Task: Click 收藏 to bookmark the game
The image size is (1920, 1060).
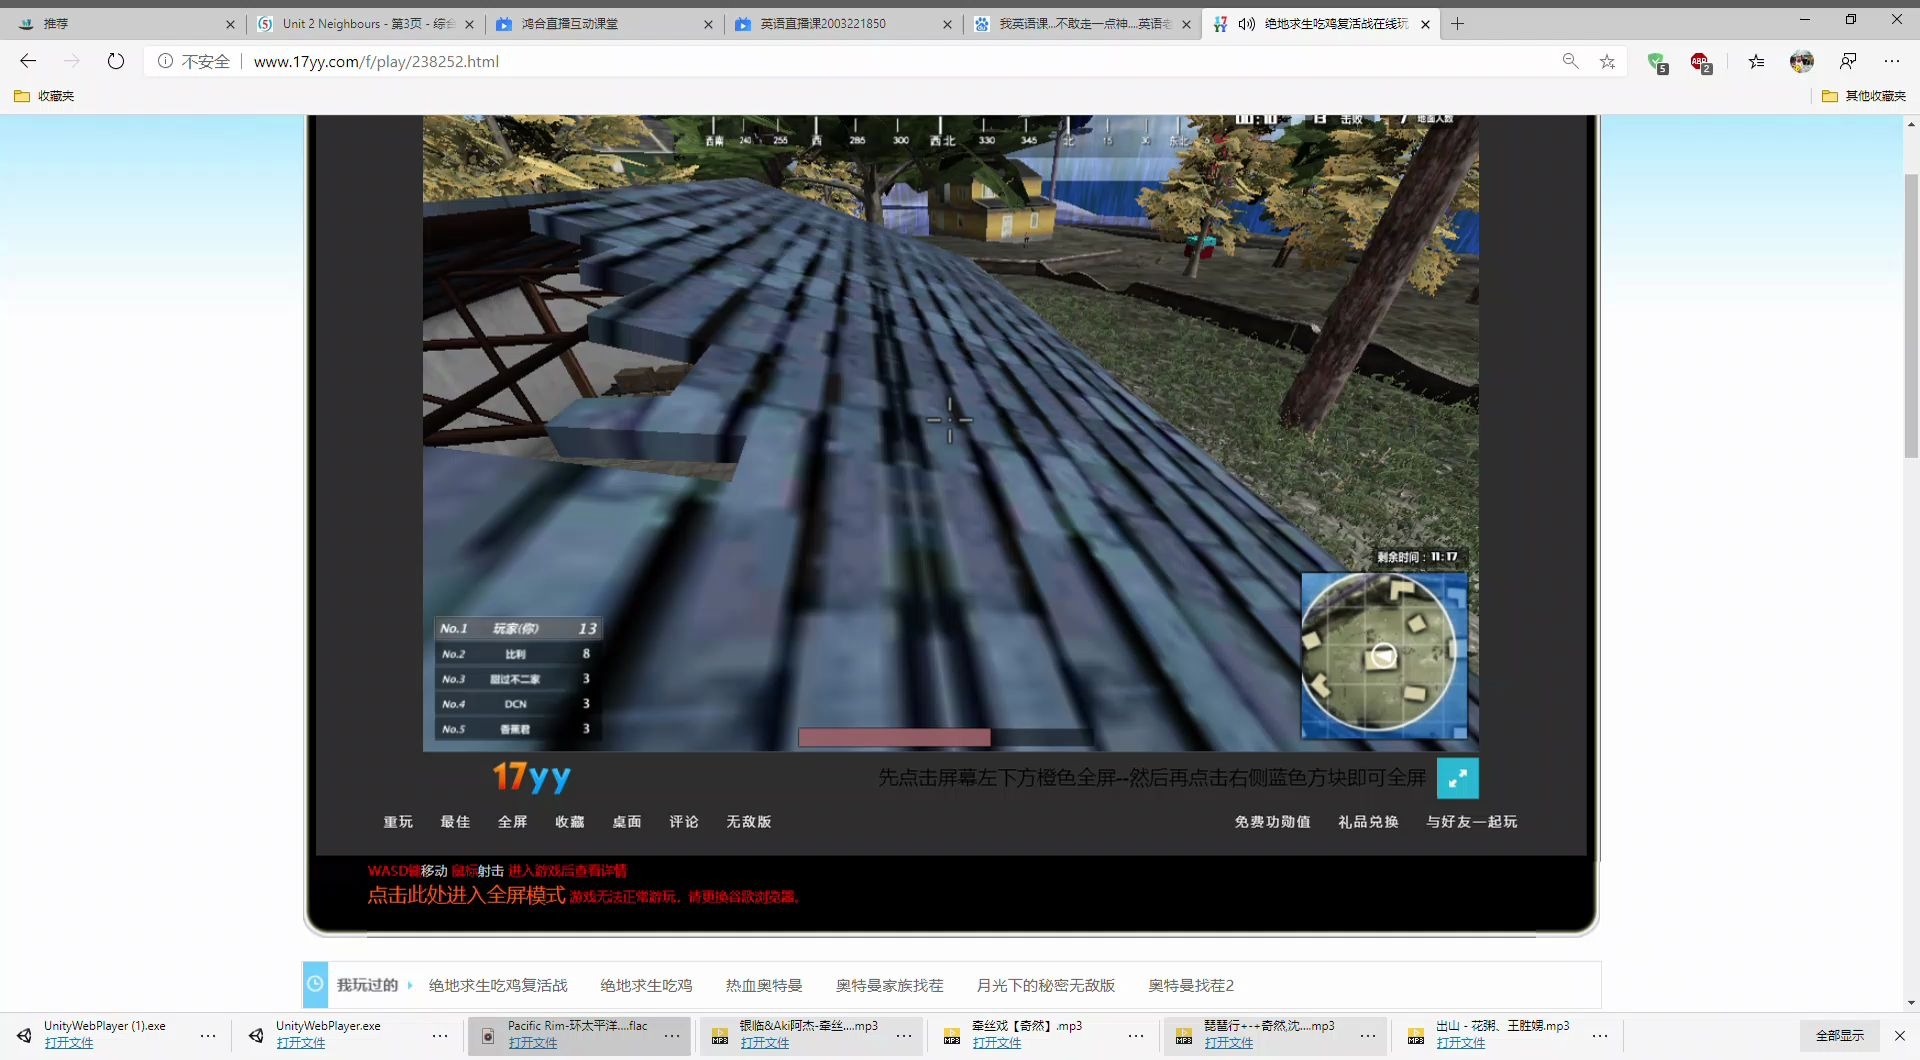Action: coord(569,821)
